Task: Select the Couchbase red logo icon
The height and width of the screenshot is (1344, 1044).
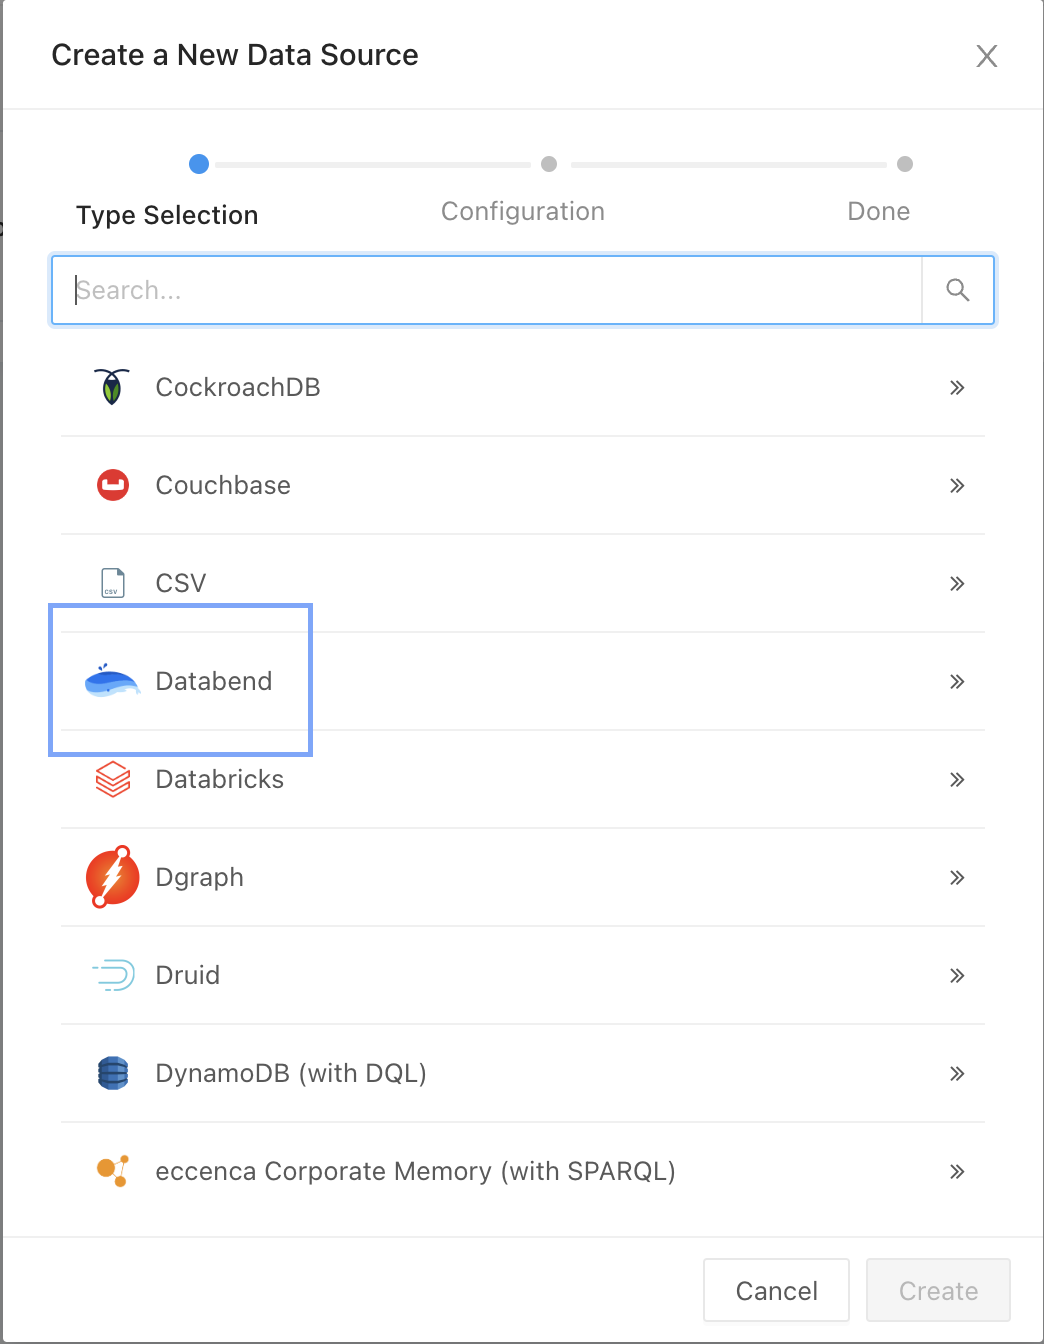Action: 113,485
